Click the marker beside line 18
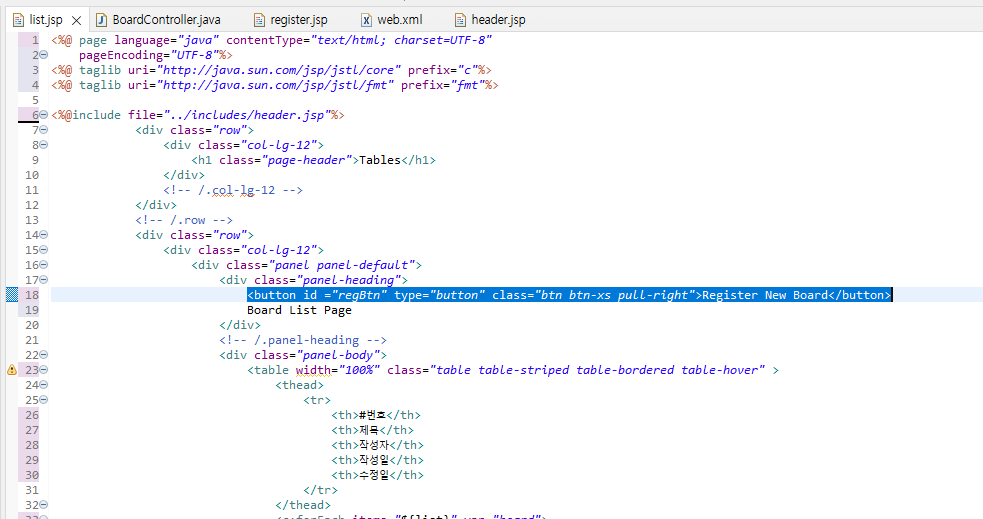The width and height of the screenshot is (983, 519). click(x=11, y=295)
